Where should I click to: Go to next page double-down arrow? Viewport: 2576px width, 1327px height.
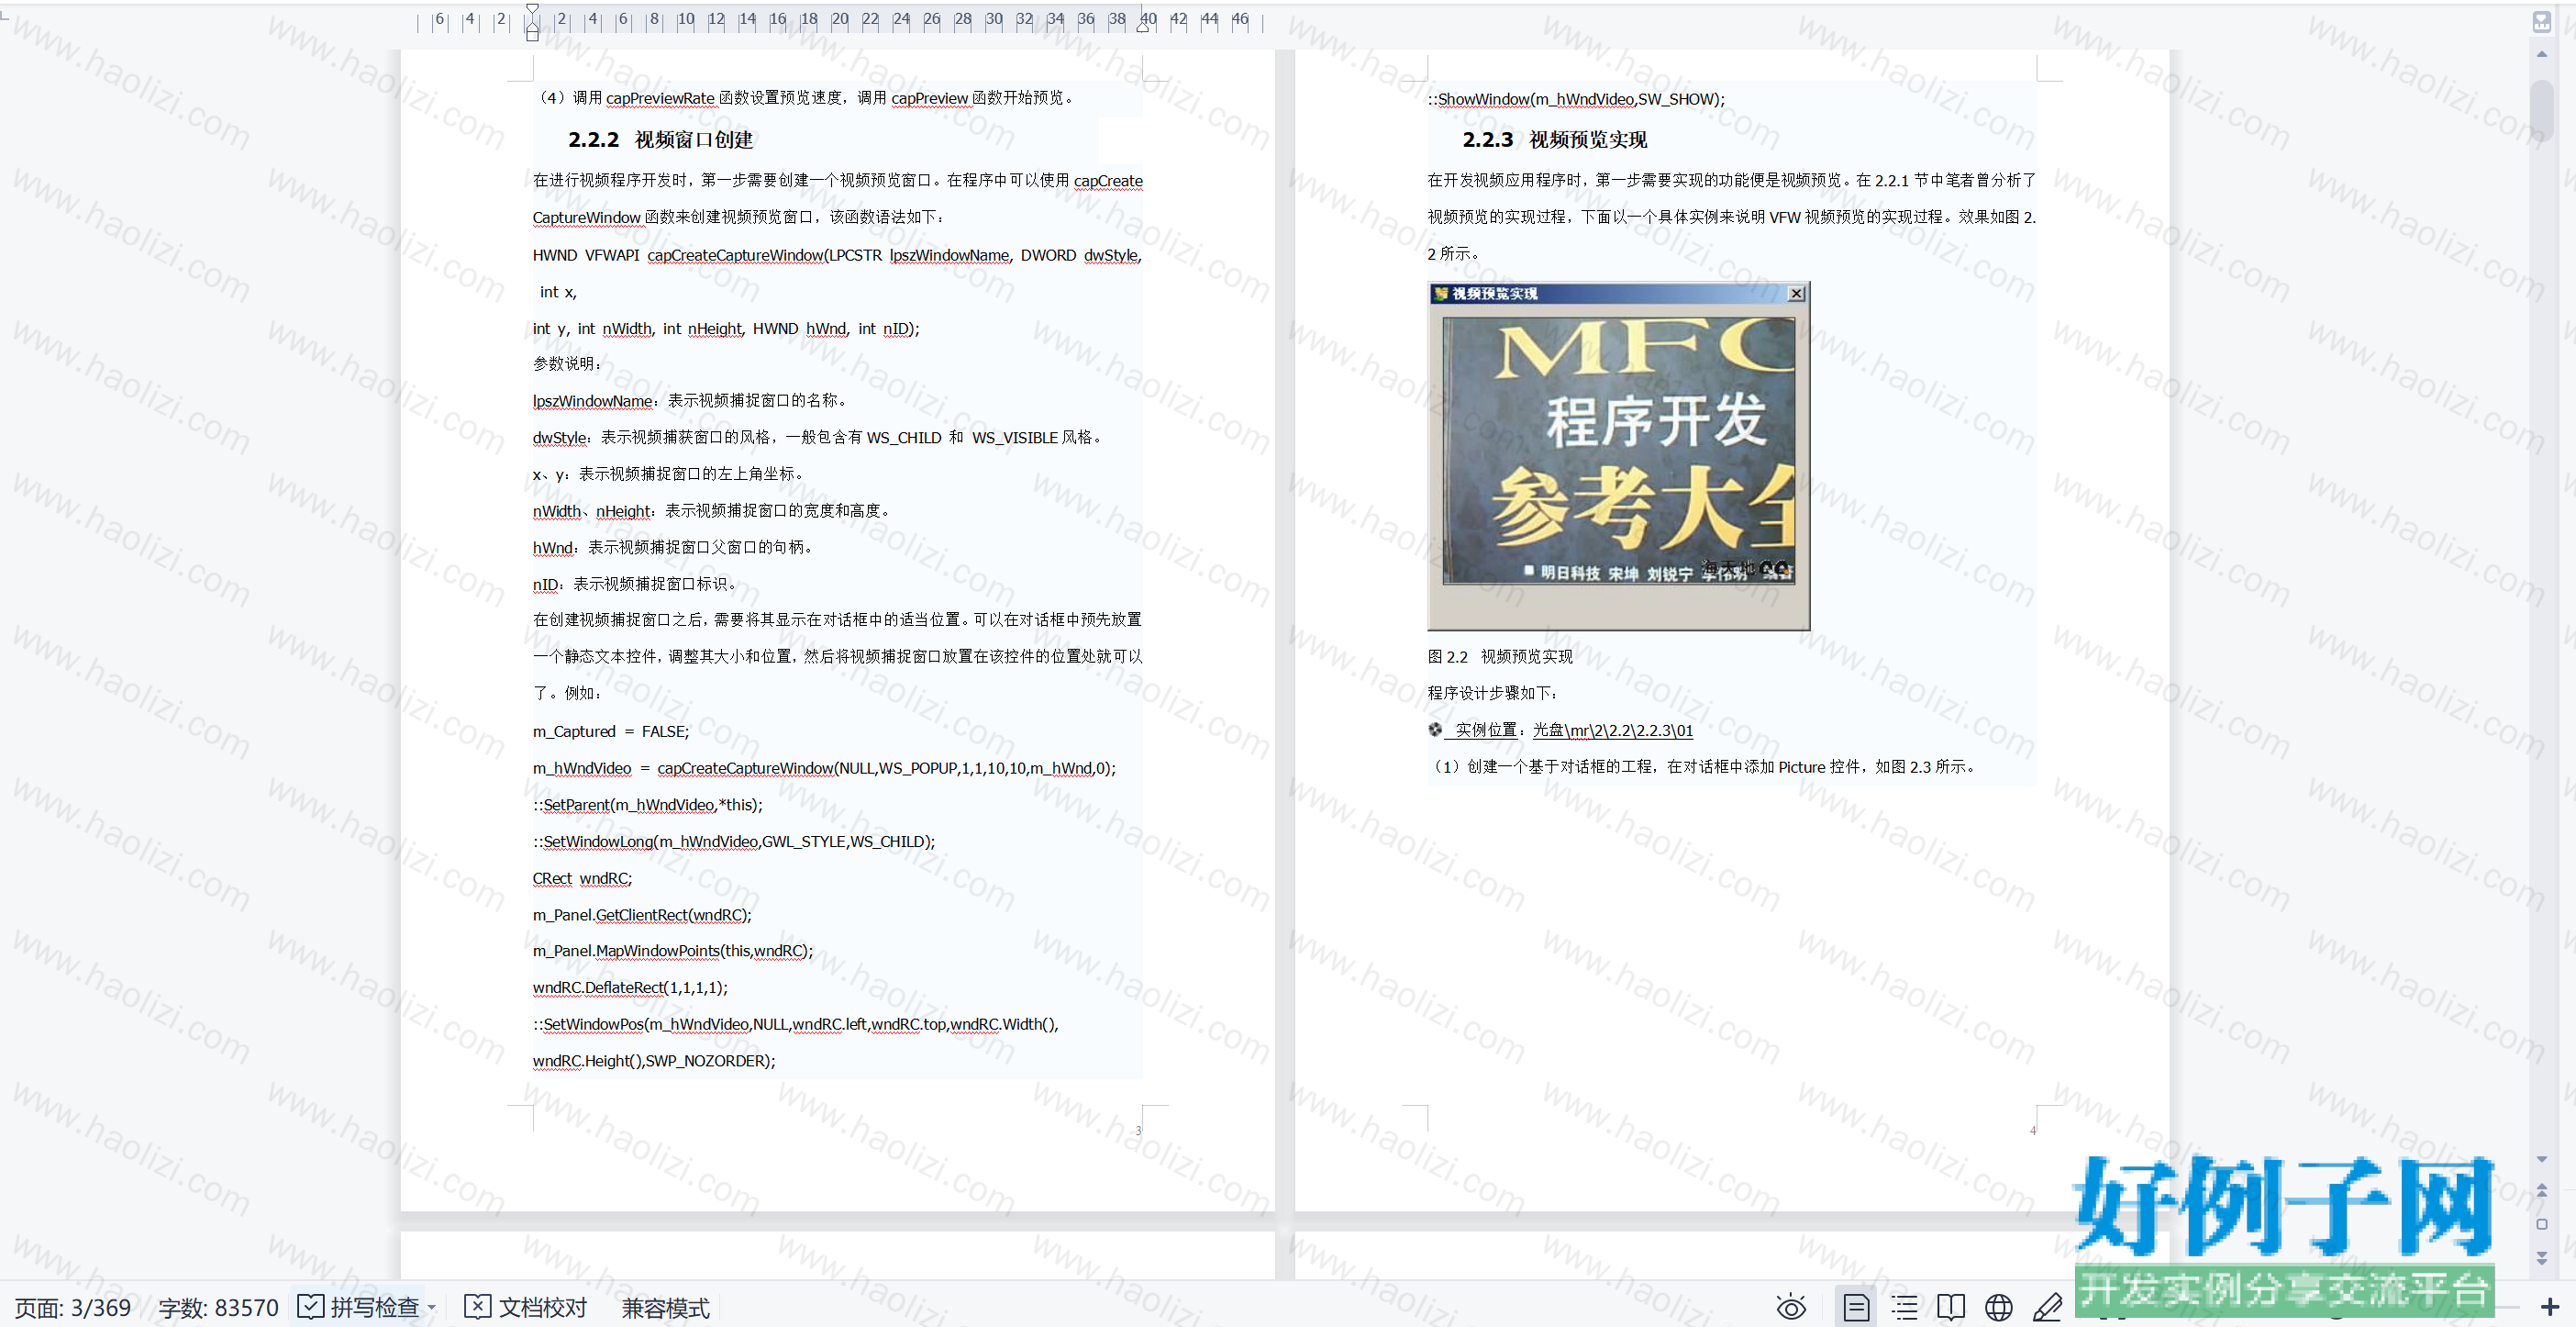point(2542,1257)
